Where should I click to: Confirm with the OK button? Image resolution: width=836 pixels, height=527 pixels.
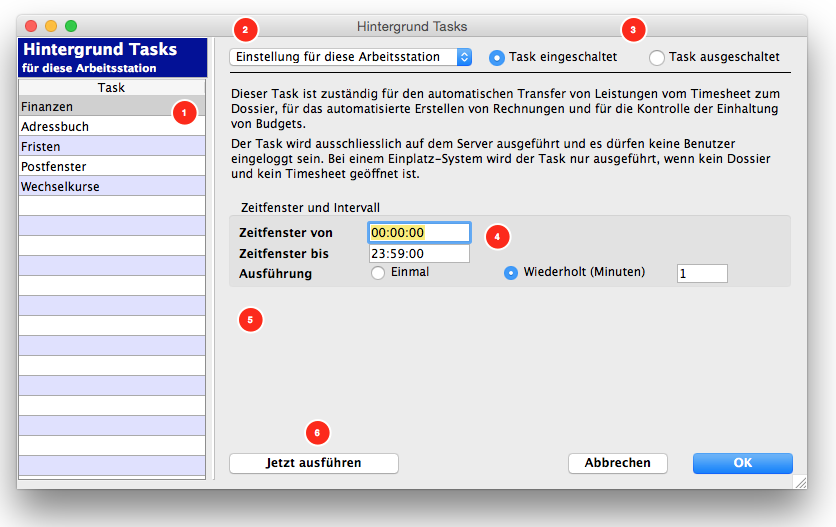743,463
